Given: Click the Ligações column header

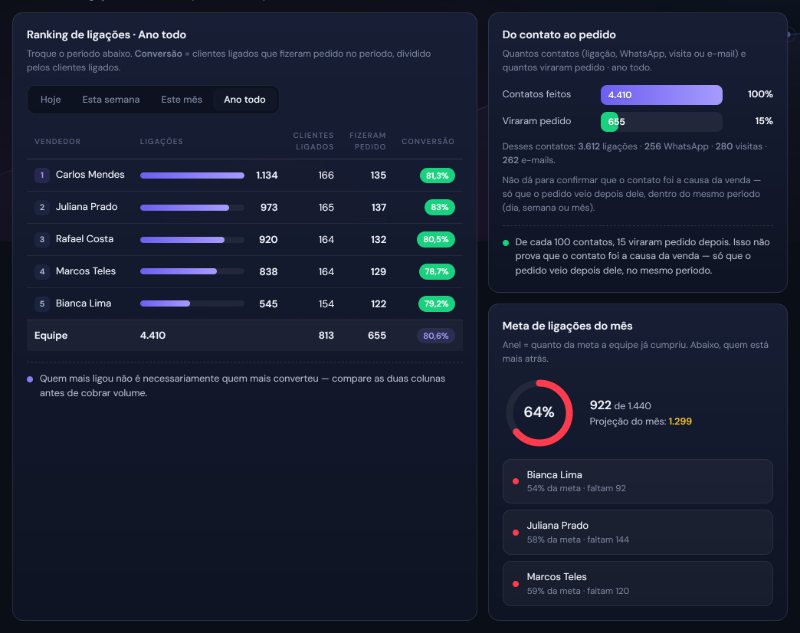Looking at the screenshot, I should pyautogui.click(x=161, y=141).
